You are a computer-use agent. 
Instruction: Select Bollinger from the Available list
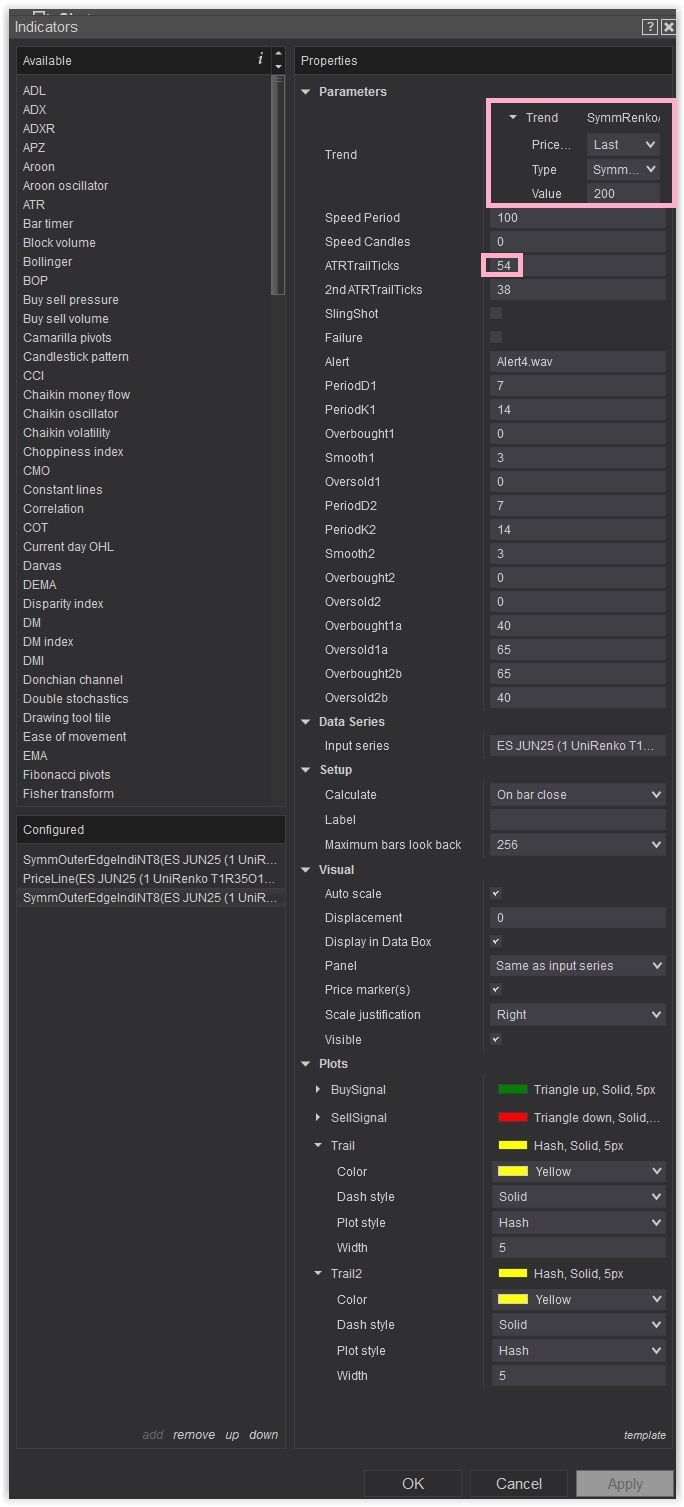pyautogui.click(x=48, y=262)
